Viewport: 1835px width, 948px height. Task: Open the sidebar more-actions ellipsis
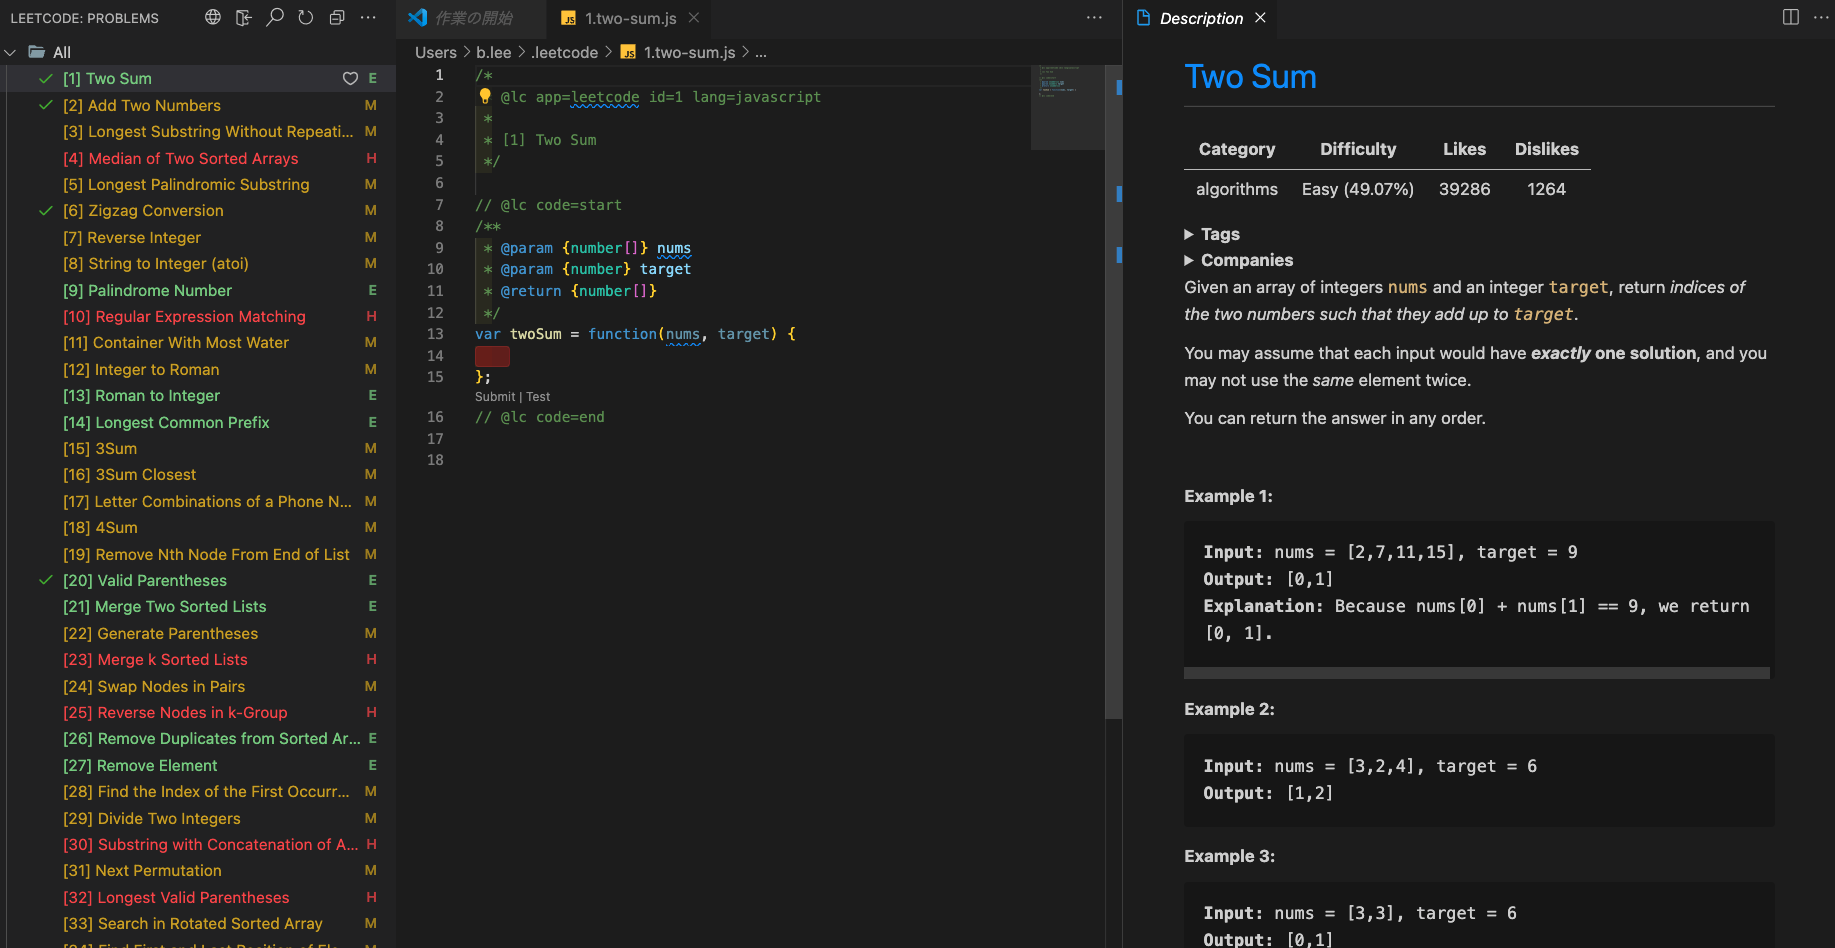point(368,17)
